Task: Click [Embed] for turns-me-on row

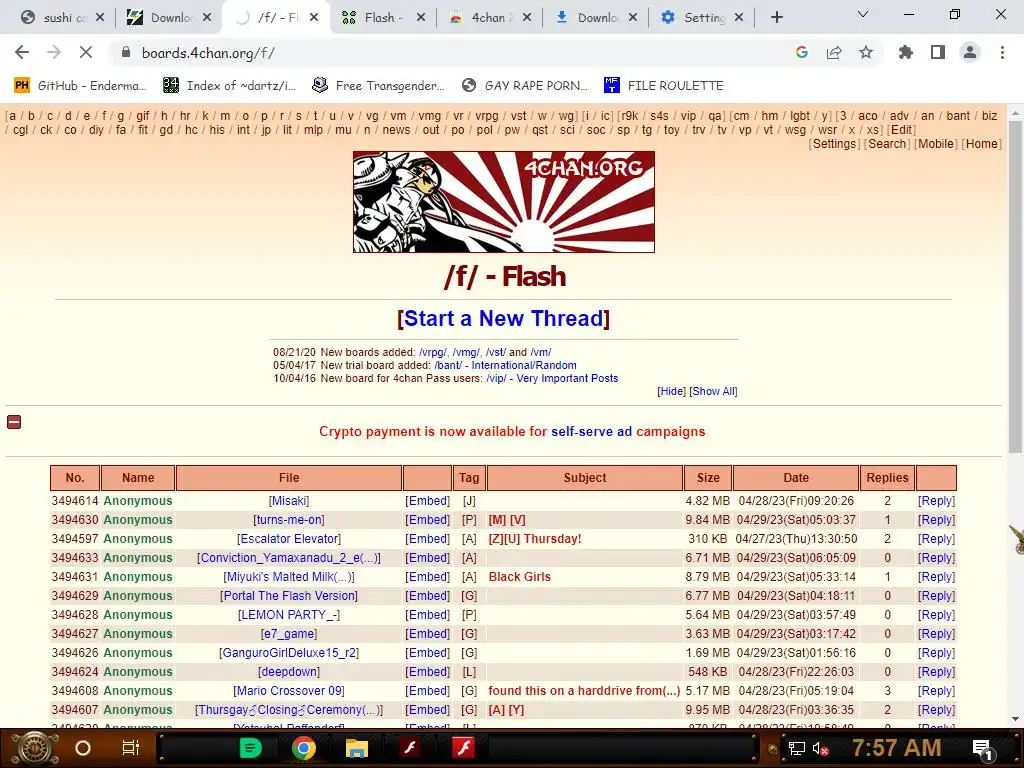Action: (427, 519)
